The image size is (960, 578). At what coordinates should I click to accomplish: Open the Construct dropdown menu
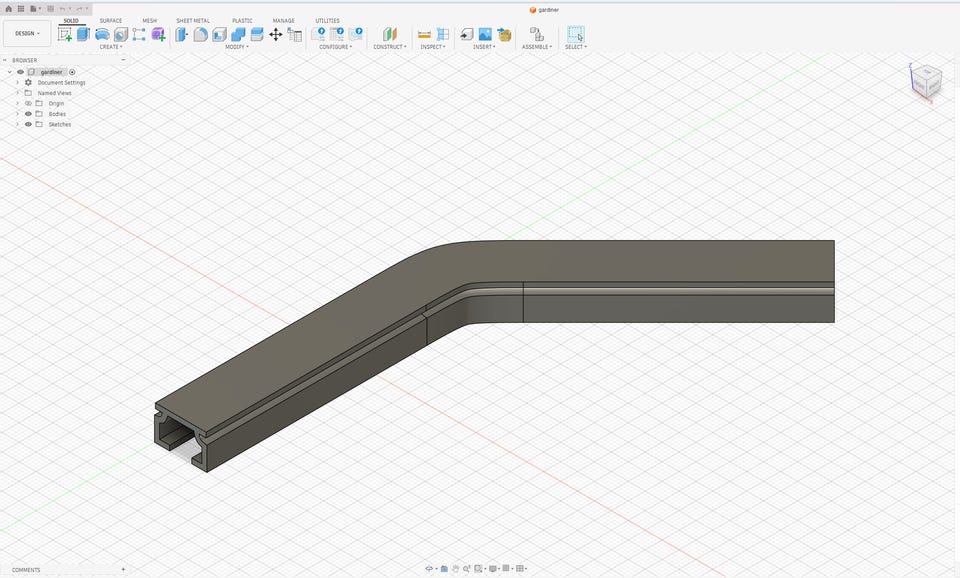390,47
